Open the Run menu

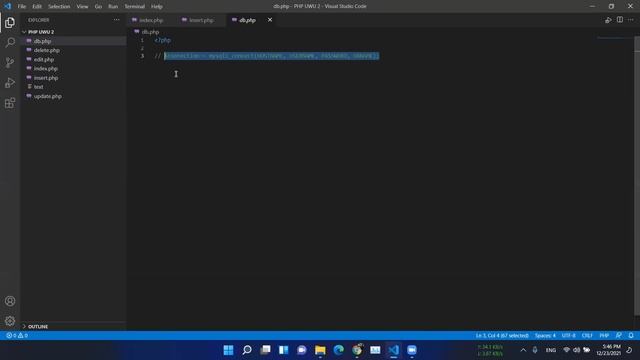coord(113,6)
